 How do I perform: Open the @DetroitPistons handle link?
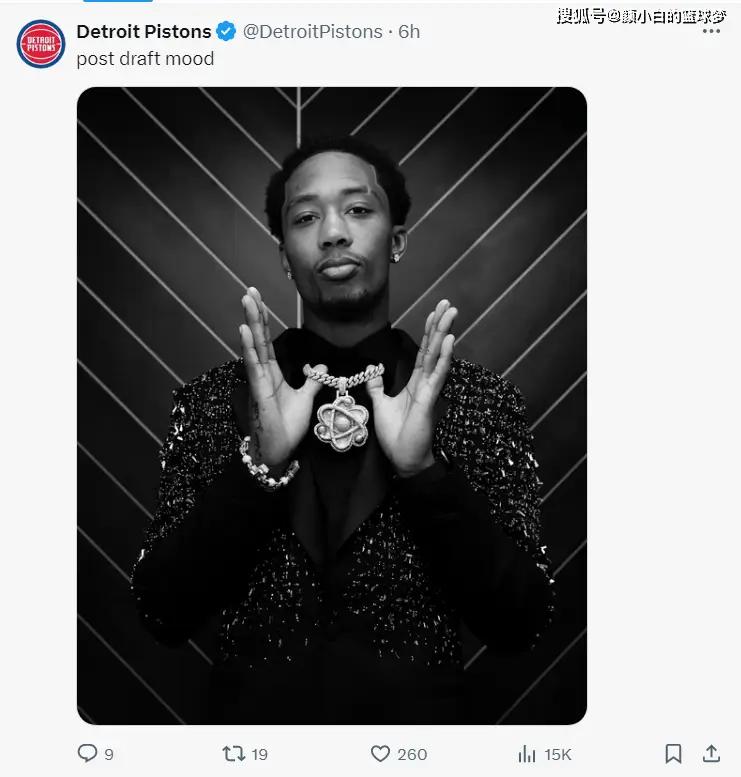[x=312, y=32]
